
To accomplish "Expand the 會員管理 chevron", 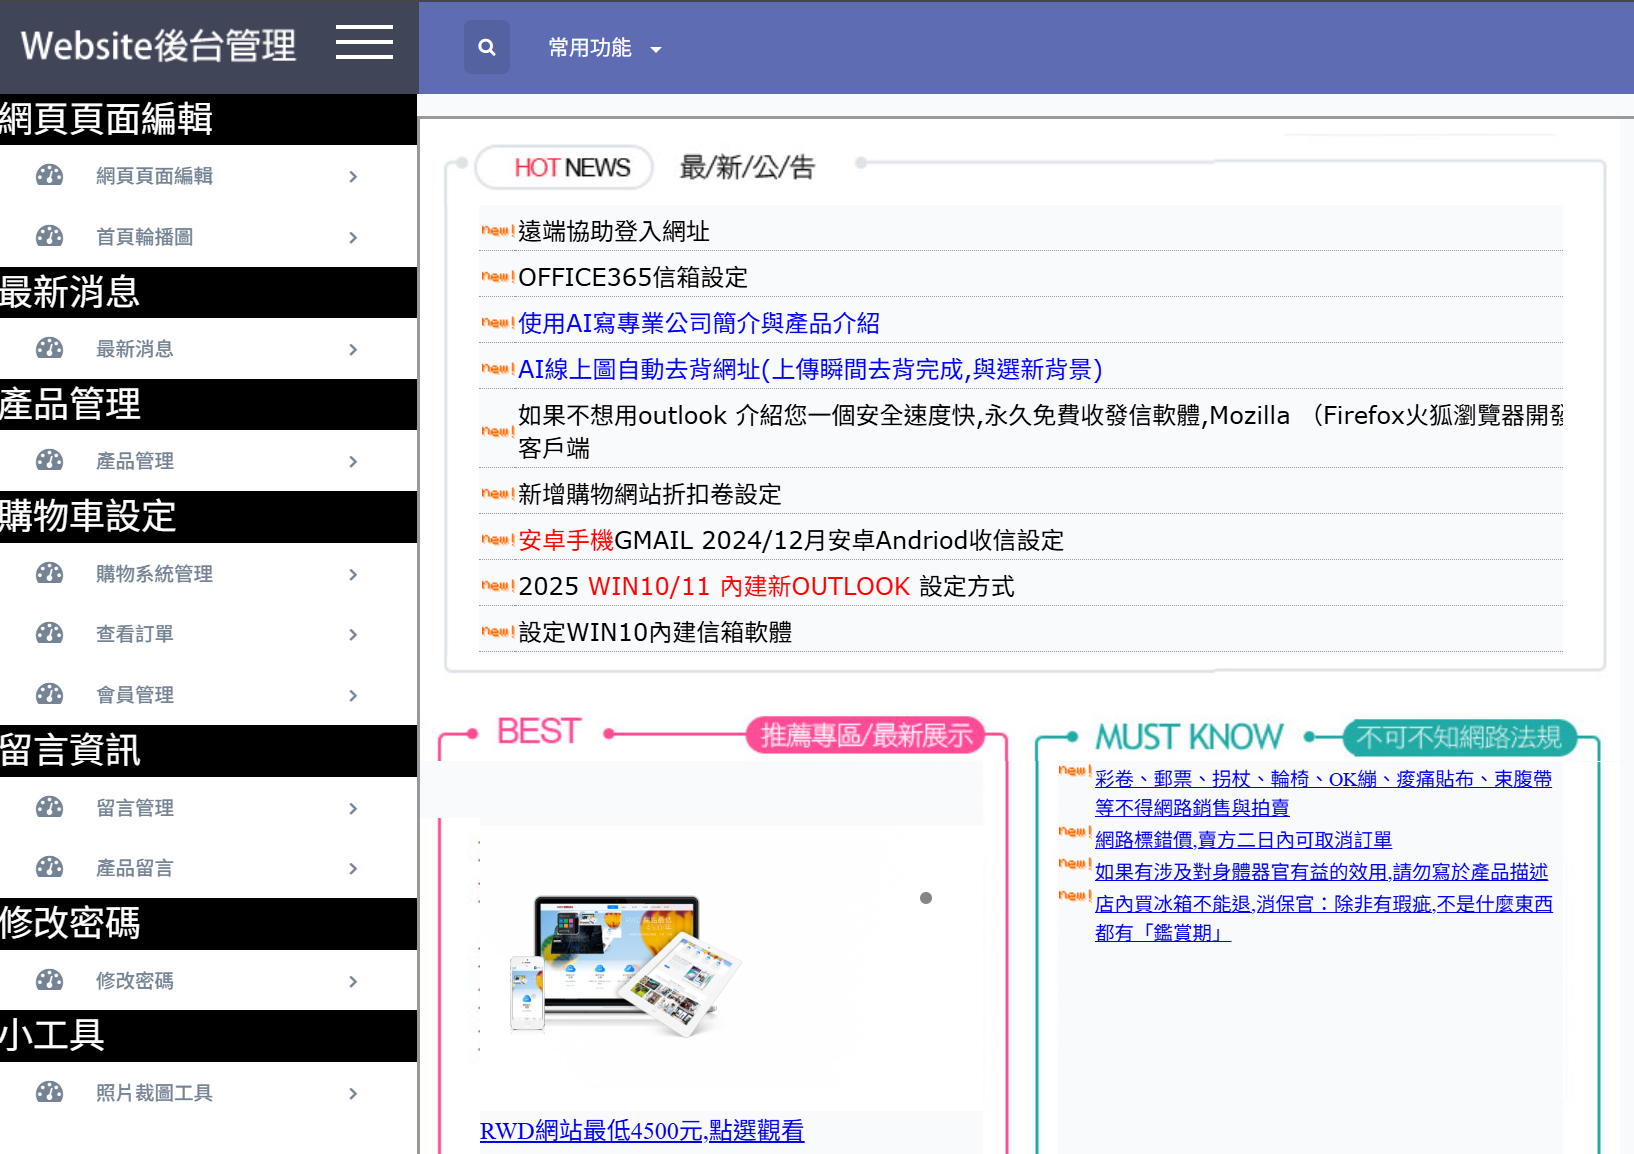I will click(x=353, y=696).
